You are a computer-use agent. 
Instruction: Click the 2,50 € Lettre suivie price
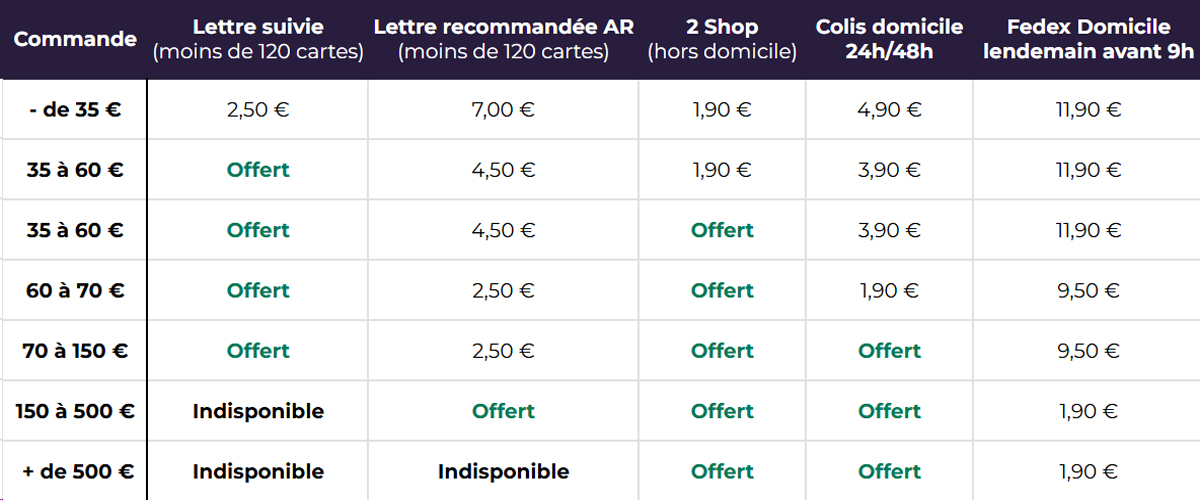pos(258,110)
